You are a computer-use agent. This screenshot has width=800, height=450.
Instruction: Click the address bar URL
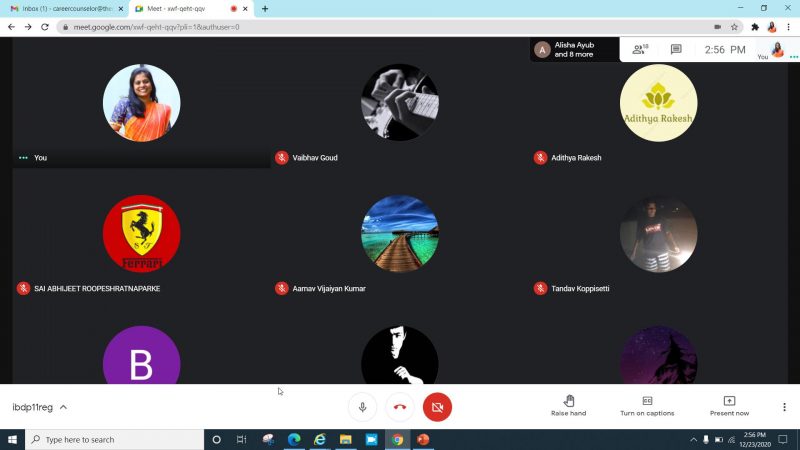(x=156, y=27)
